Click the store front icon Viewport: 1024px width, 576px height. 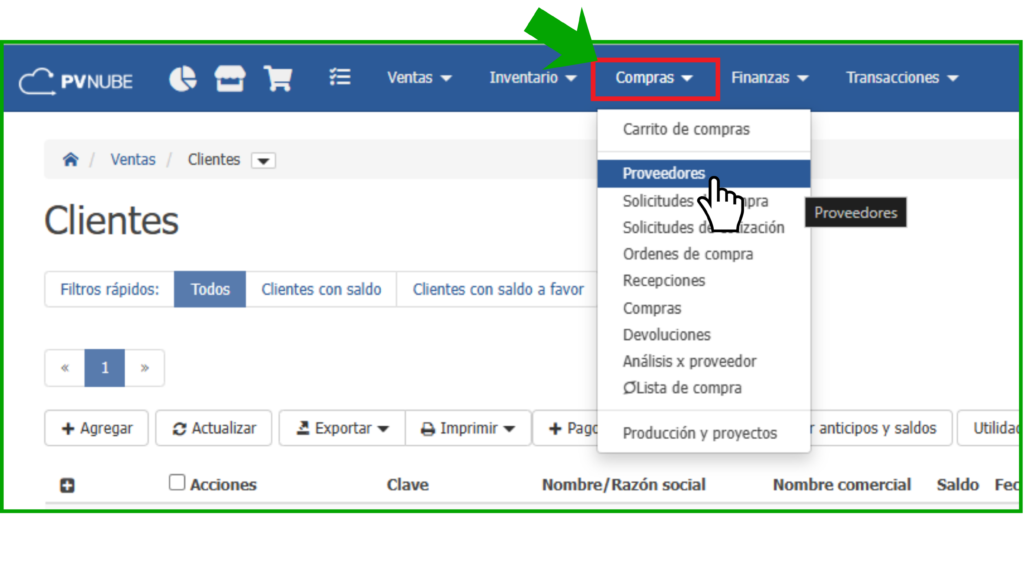(x=230, y=79)
